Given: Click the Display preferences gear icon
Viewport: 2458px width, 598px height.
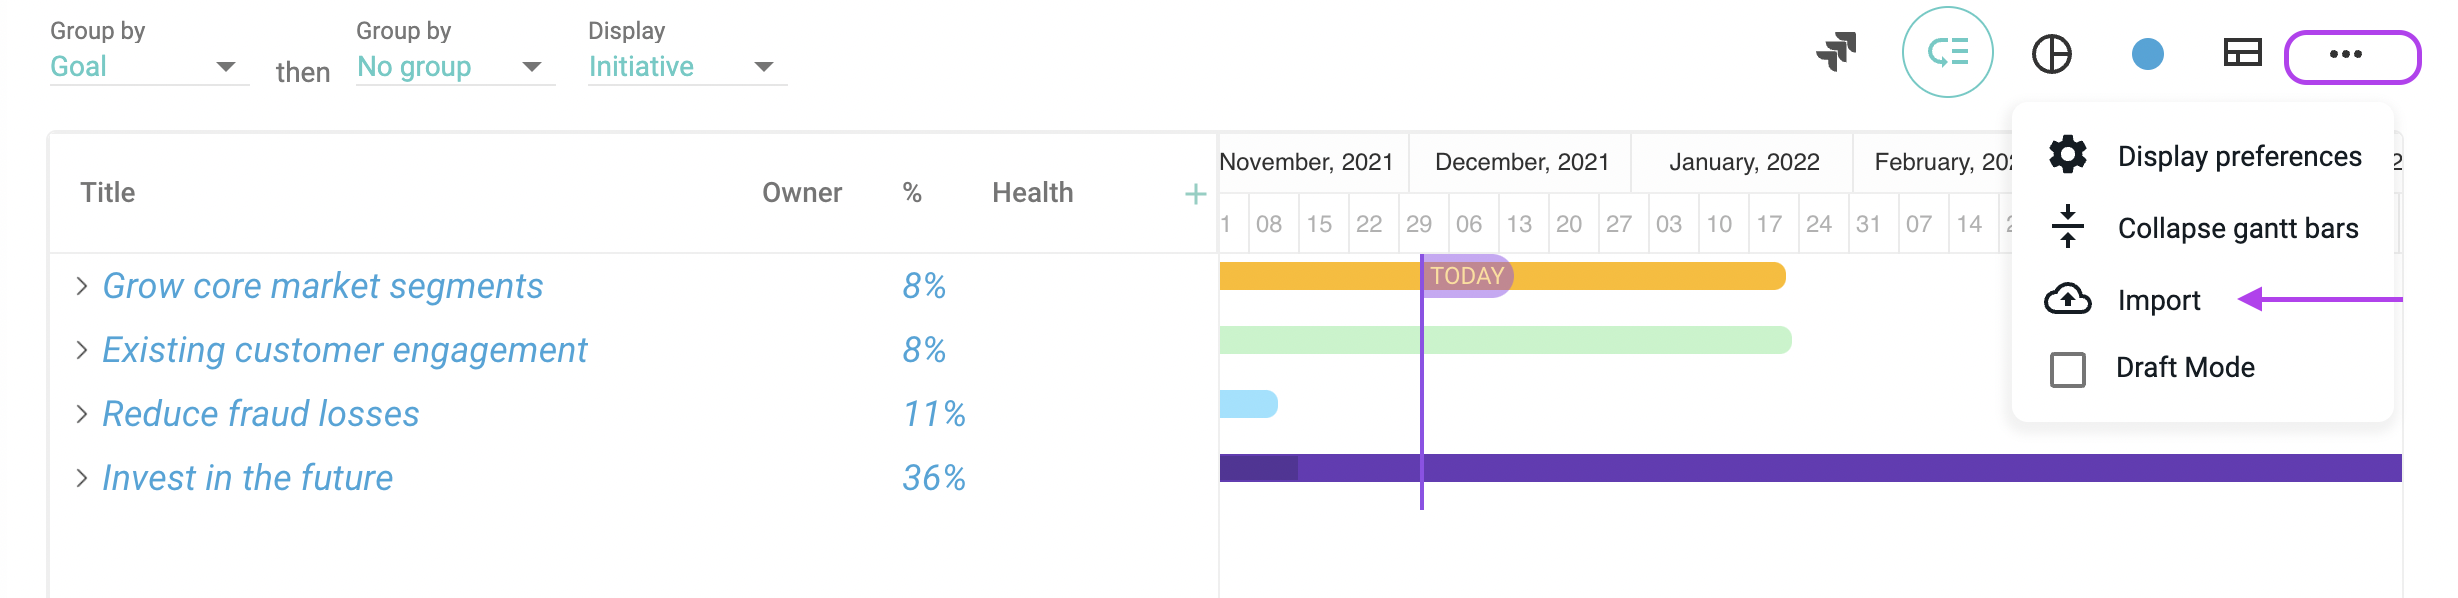Looking at the screenshot, I should [x=2067, y=154].
